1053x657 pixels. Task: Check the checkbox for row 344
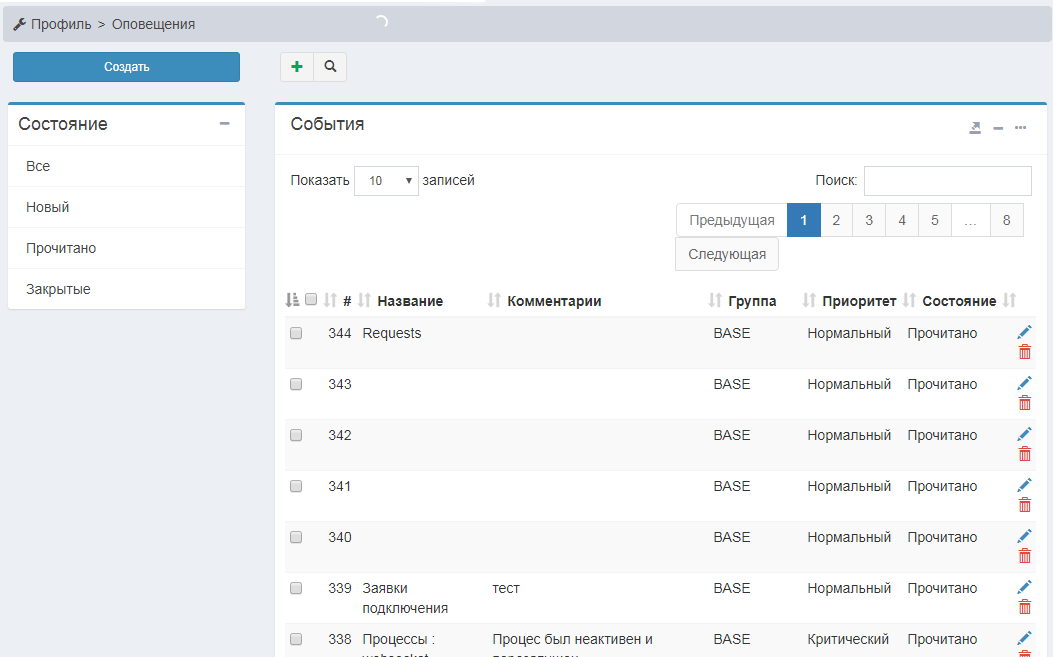(296, 334)
